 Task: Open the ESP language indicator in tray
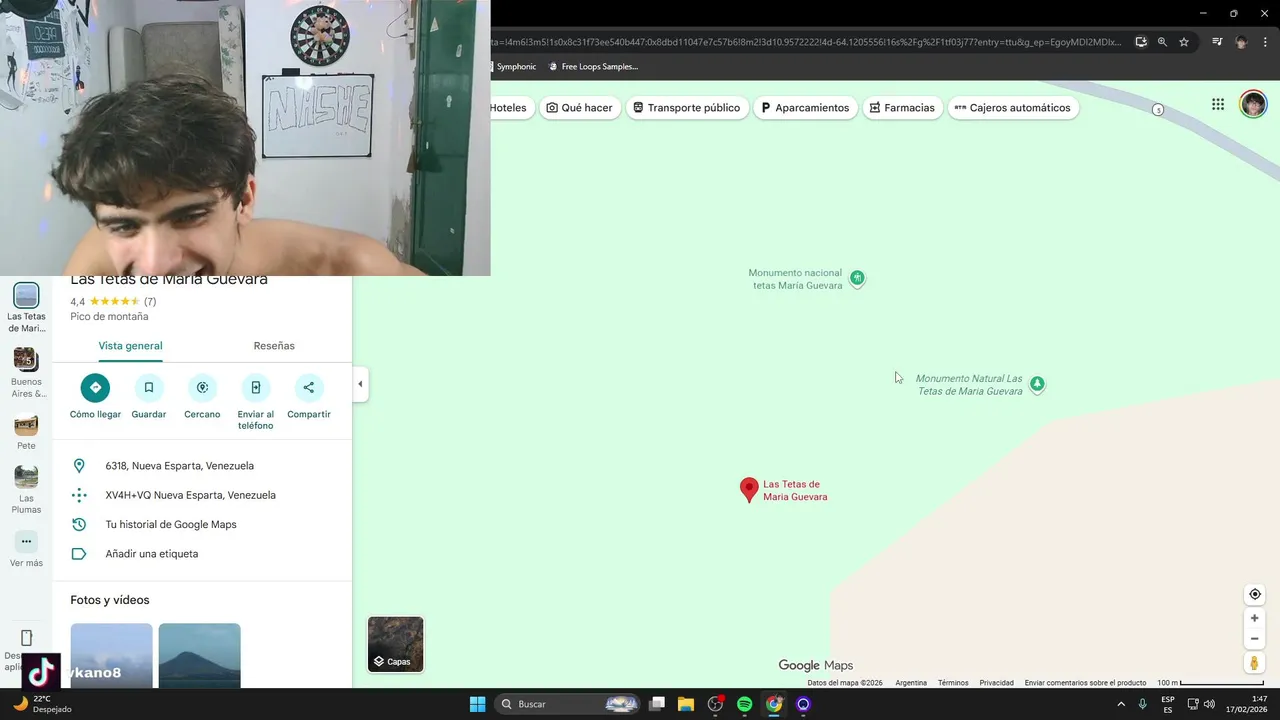pos(1168,704)
